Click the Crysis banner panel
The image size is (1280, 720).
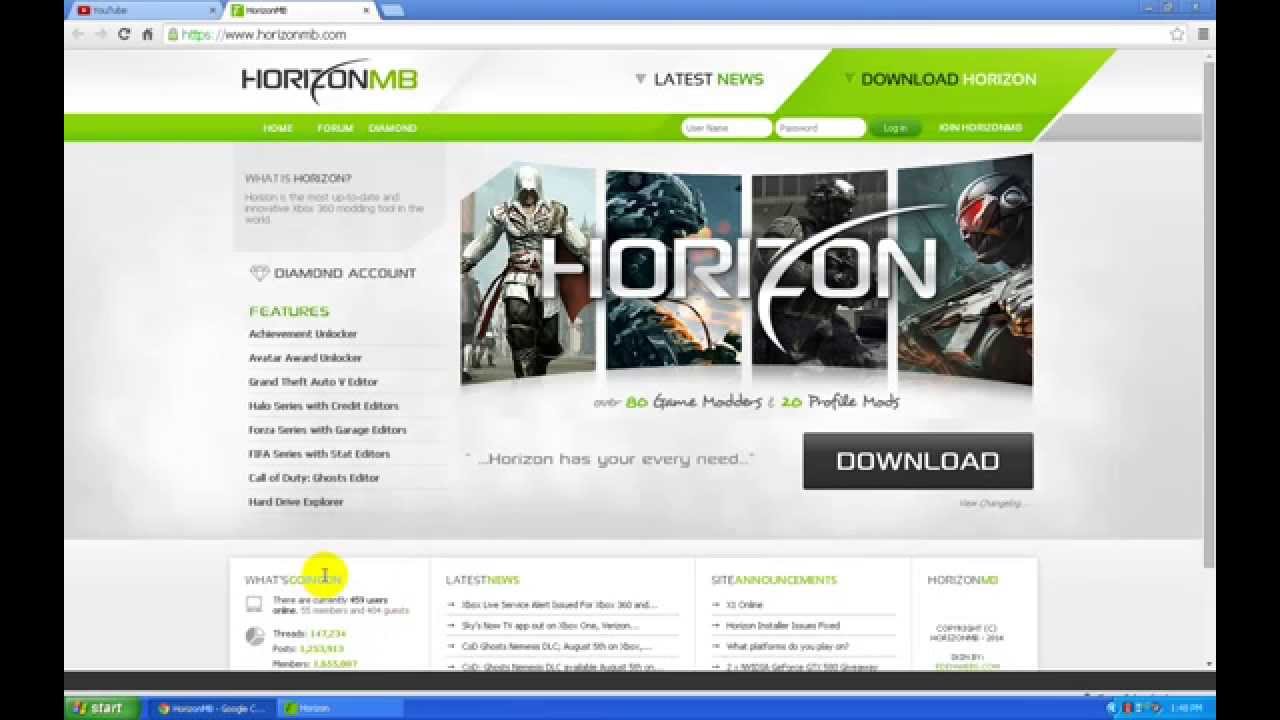pos(965,270)
